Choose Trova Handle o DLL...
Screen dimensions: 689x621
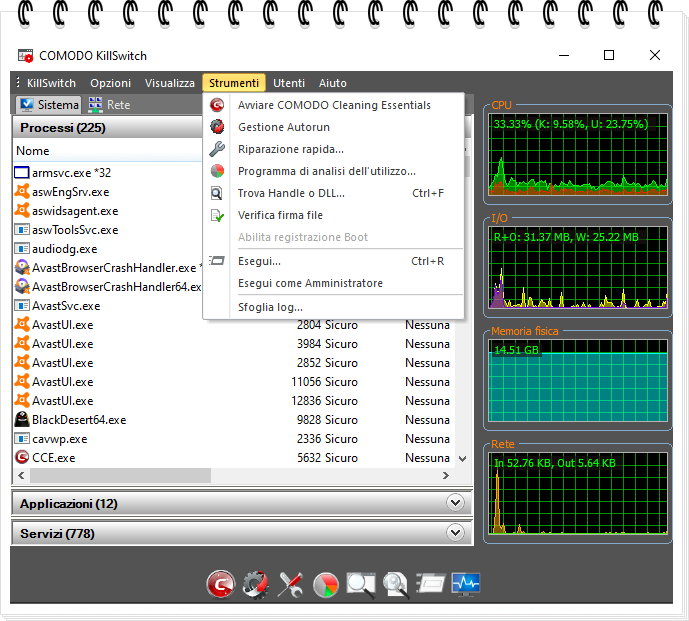(x=333, y=193)
